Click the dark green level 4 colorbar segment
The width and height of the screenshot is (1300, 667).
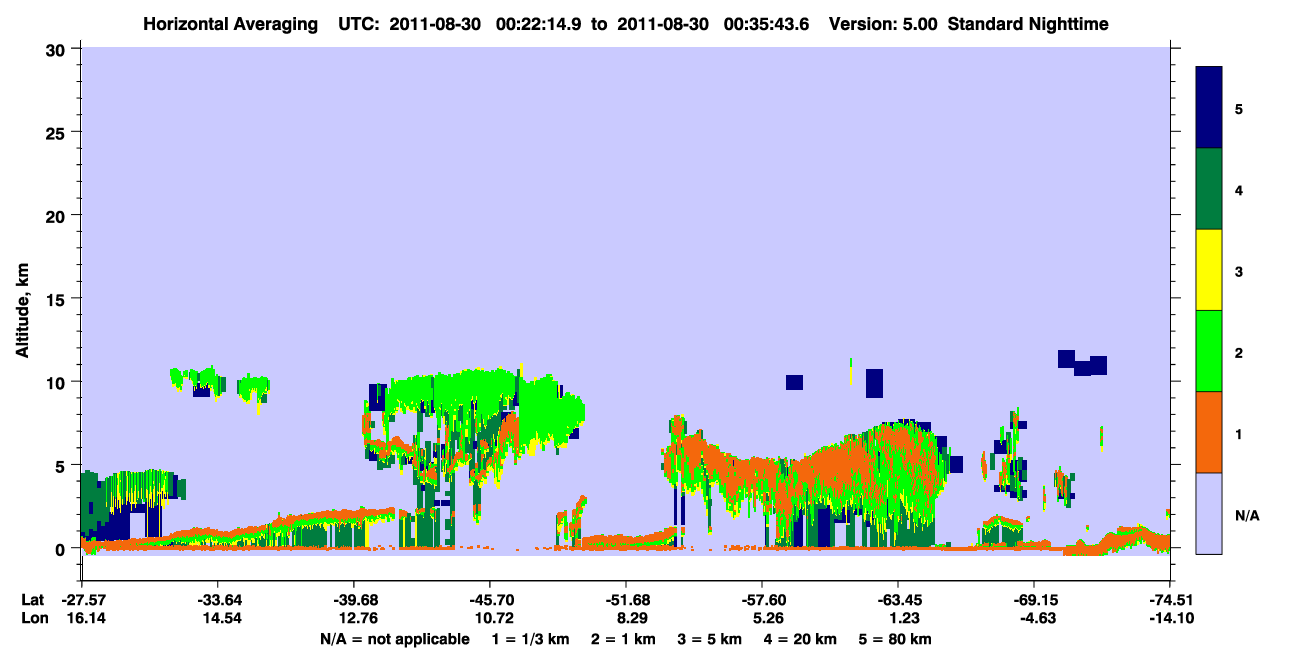1209,189
